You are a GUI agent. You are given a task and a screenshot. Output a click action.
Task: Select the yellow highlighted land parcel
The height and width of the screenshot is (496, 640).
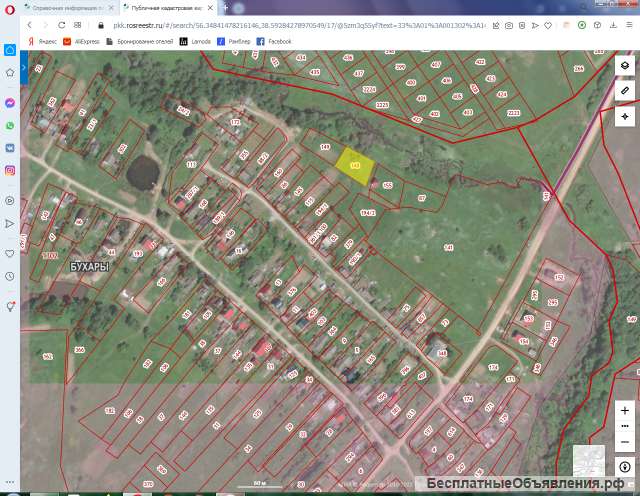(x=355, y=164)
